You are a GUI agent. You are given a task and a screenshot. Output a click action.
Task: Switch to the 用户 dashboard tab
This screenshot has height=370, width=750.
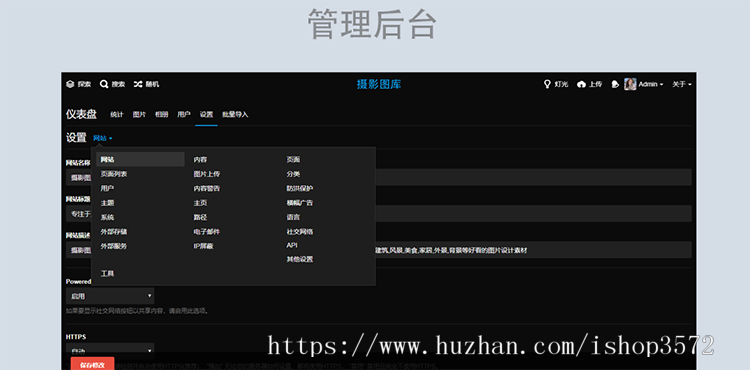pyautogui.click(x=184, y=115)
